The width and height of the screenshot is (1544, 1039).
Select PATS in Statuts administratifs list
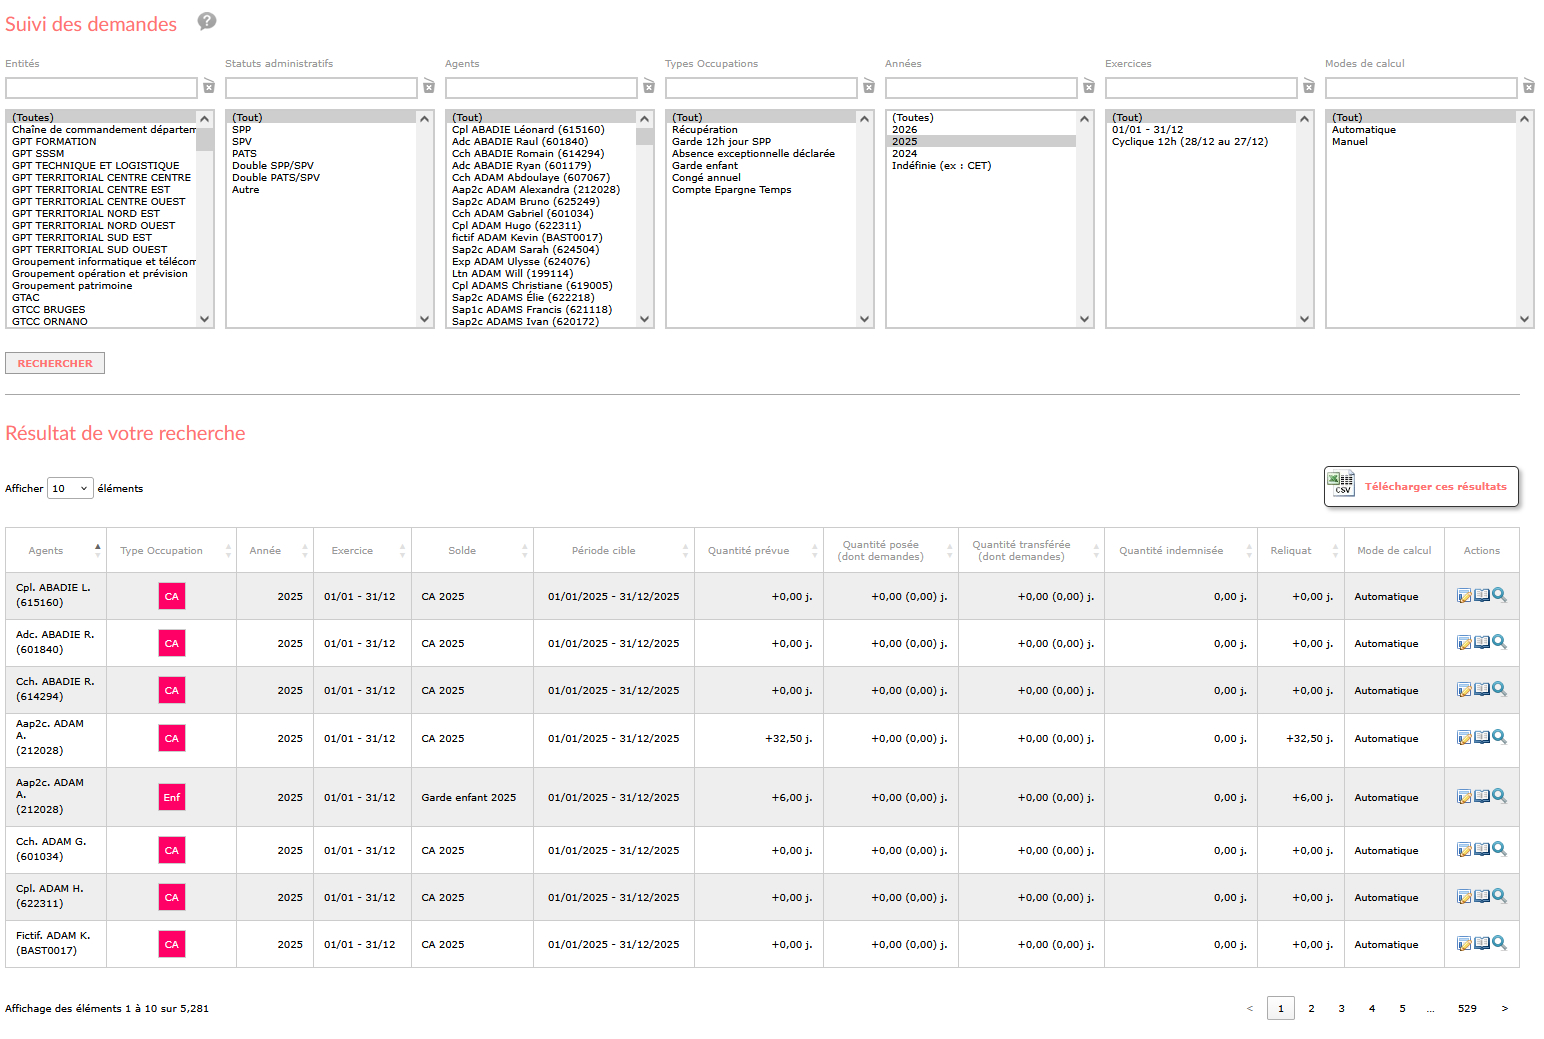click(322, 153)
